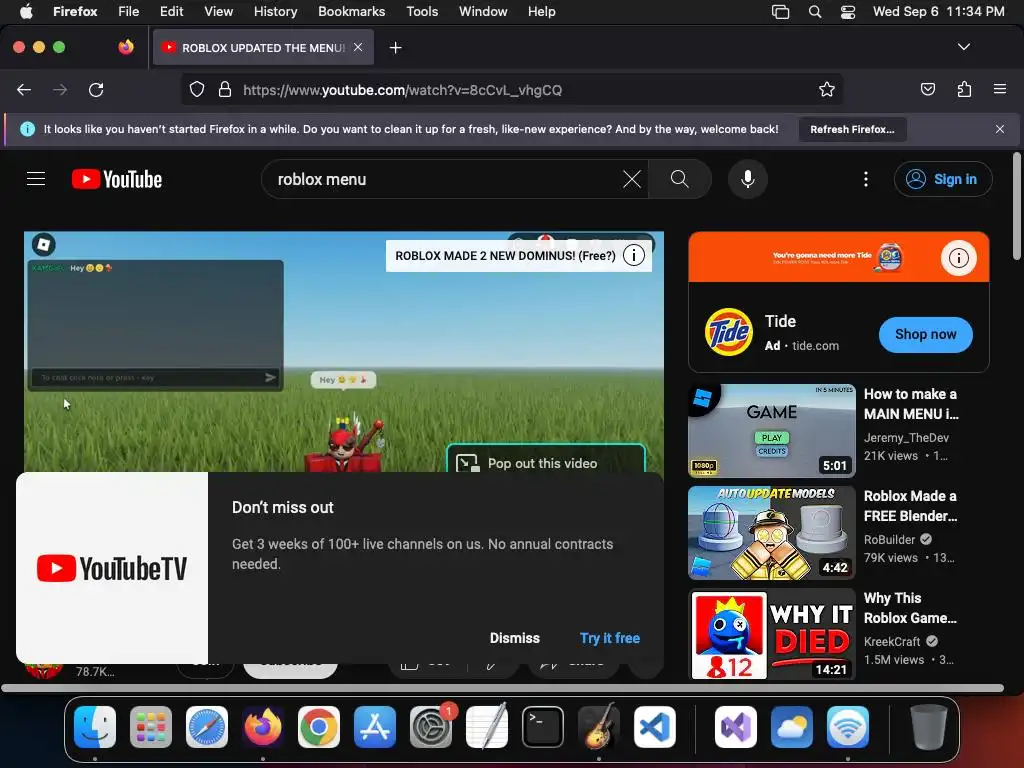The width and height of the screenshot is (1024, 768).
Task: Open the File menu
Action: click(128, 12)
